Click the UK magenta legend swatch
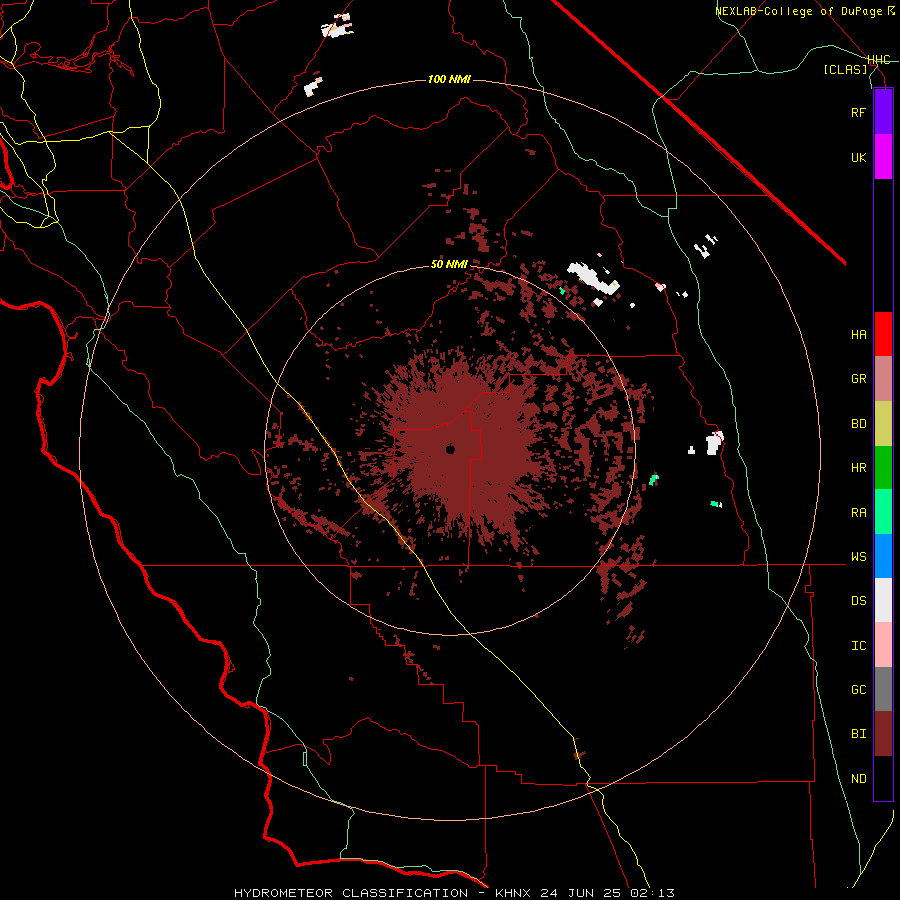 883,157
